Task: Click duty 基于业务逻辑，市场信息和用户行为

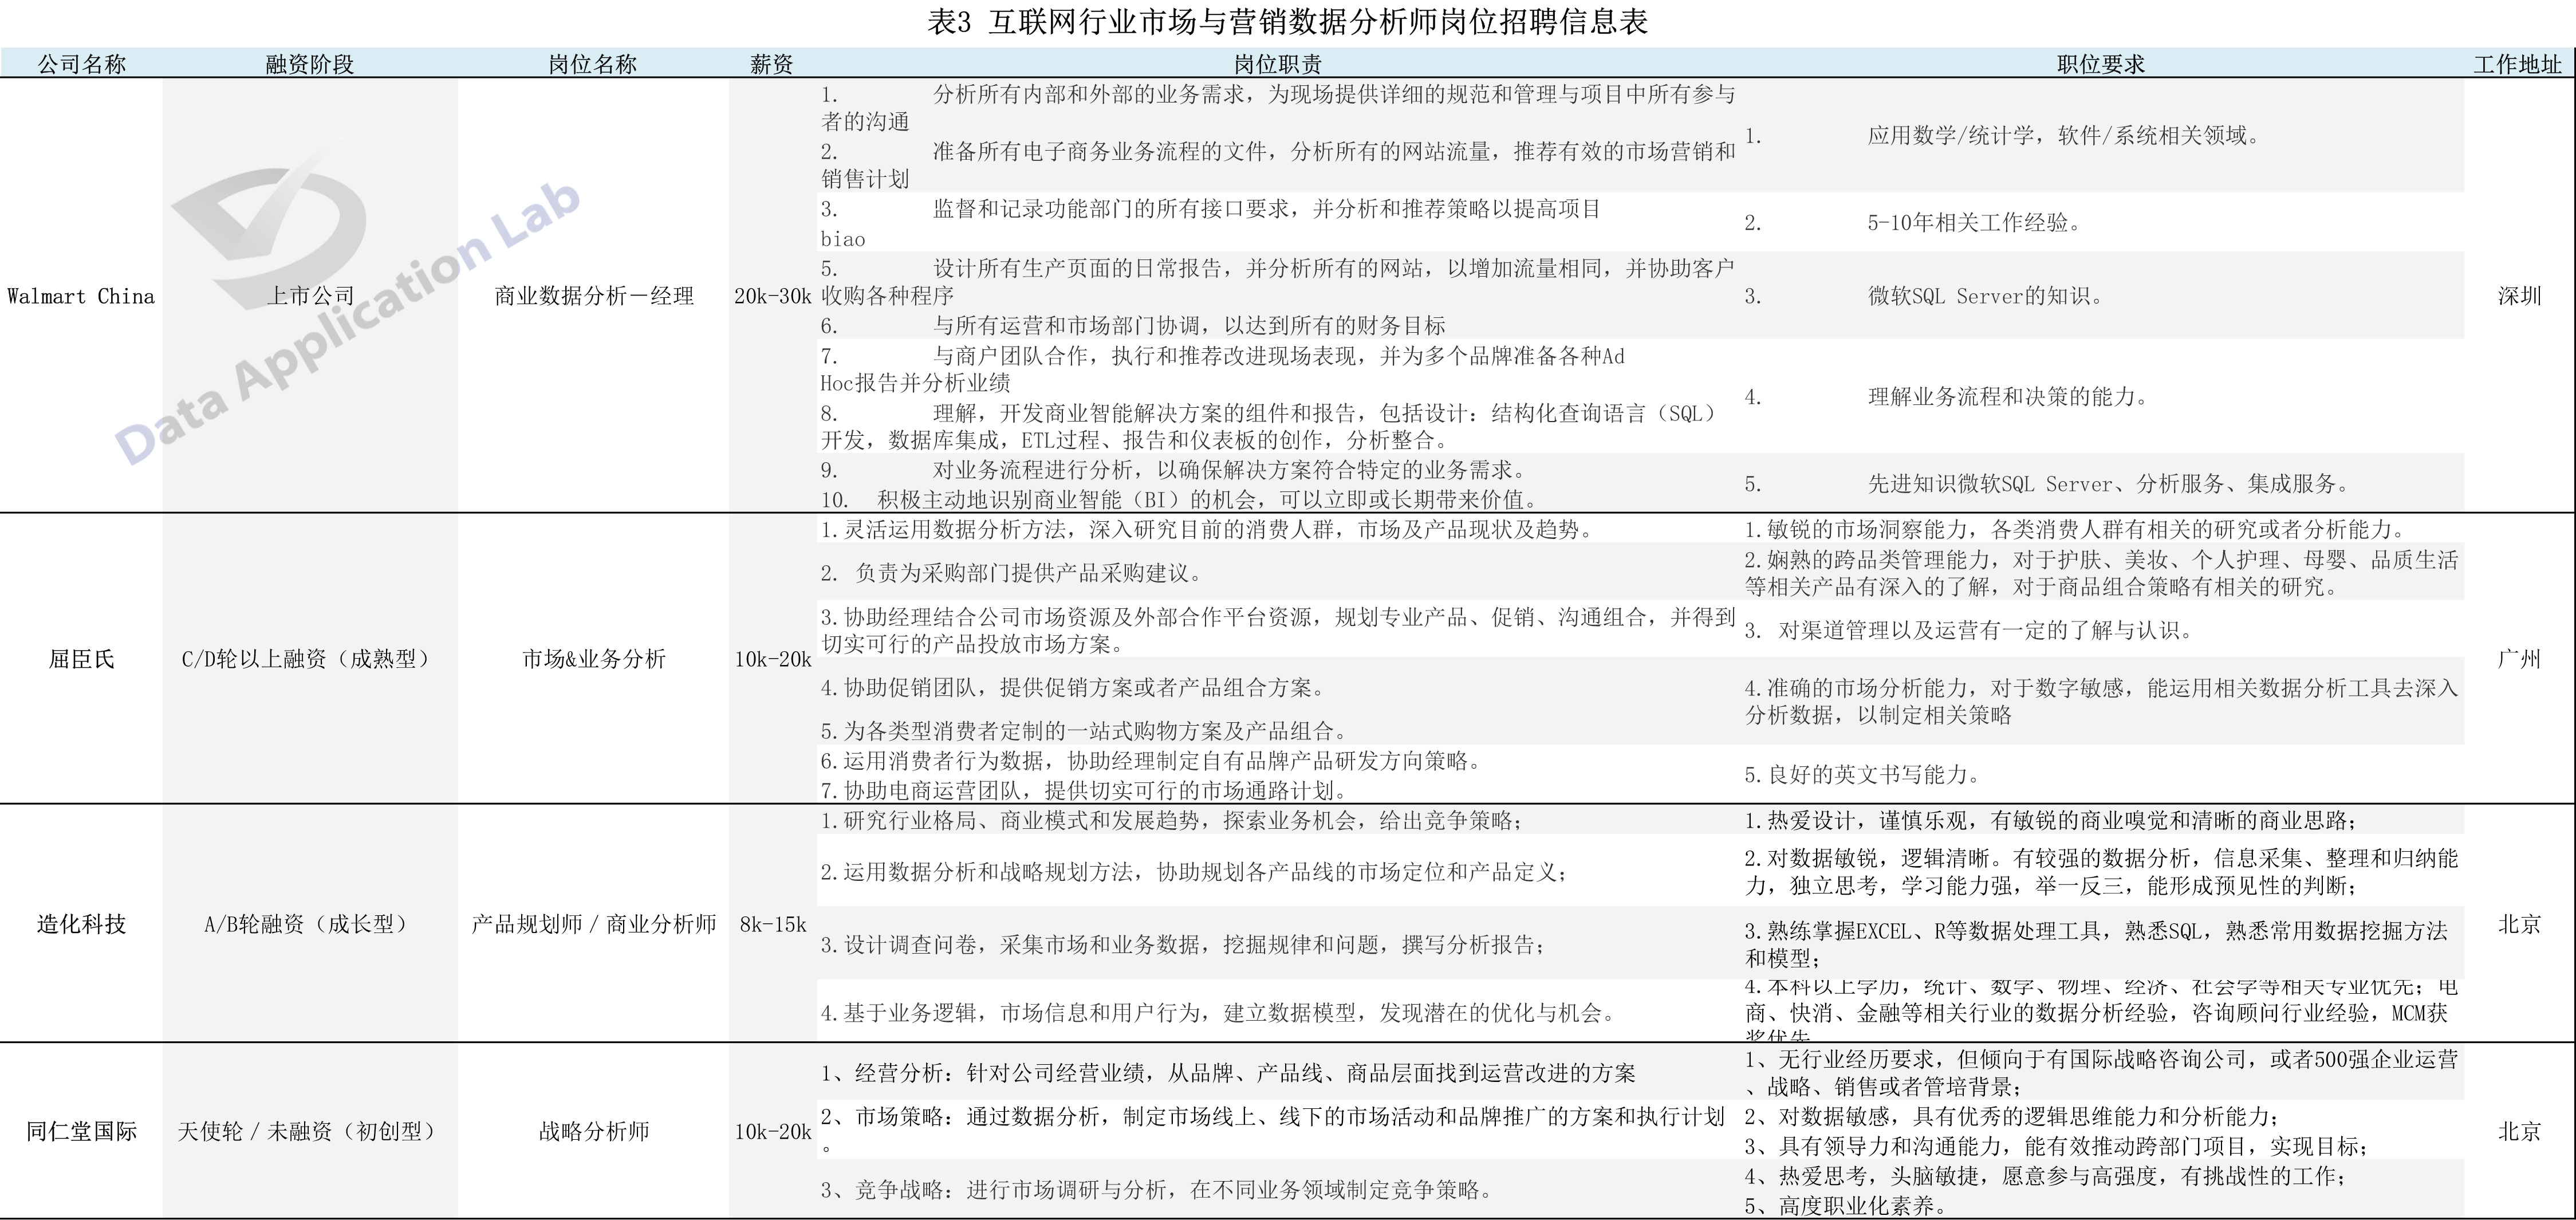Action: (1218, 1013)
